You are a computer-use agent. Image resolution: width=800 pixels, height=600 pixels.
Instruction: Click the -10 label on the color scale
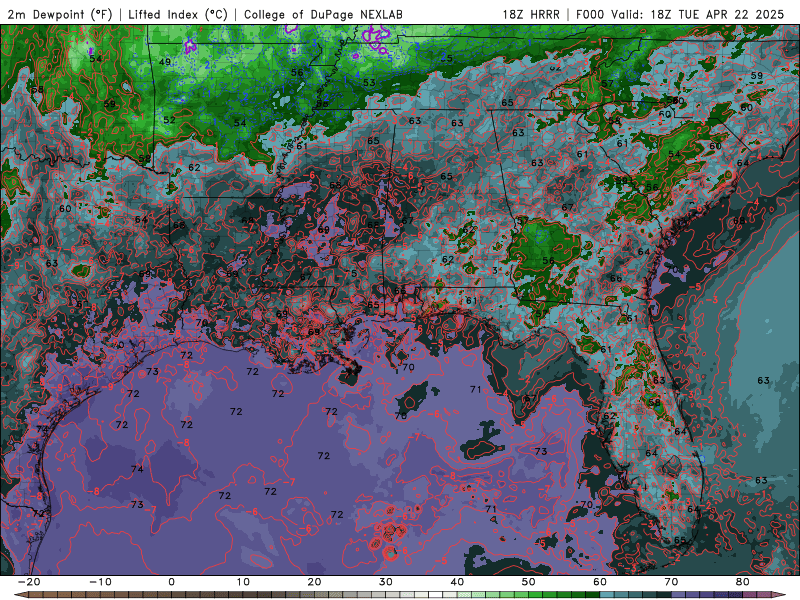tap(100, 582)
